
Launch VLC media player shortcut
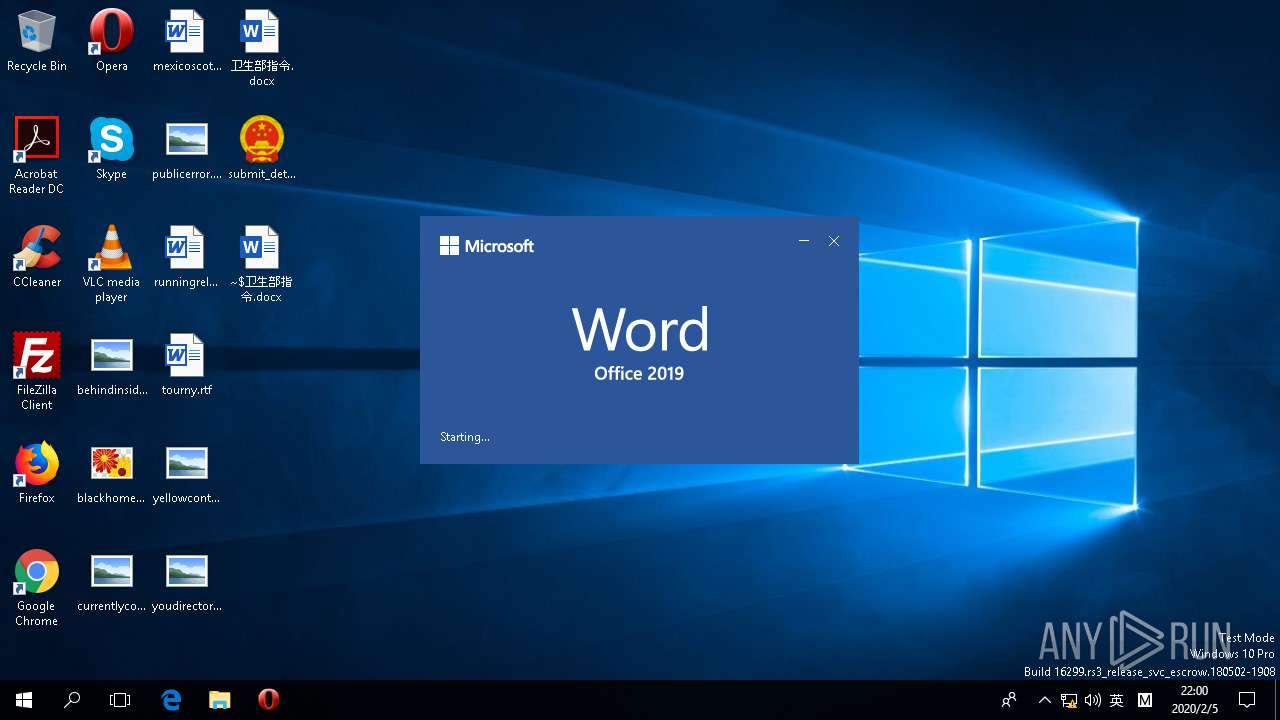(x=111, y=264)
